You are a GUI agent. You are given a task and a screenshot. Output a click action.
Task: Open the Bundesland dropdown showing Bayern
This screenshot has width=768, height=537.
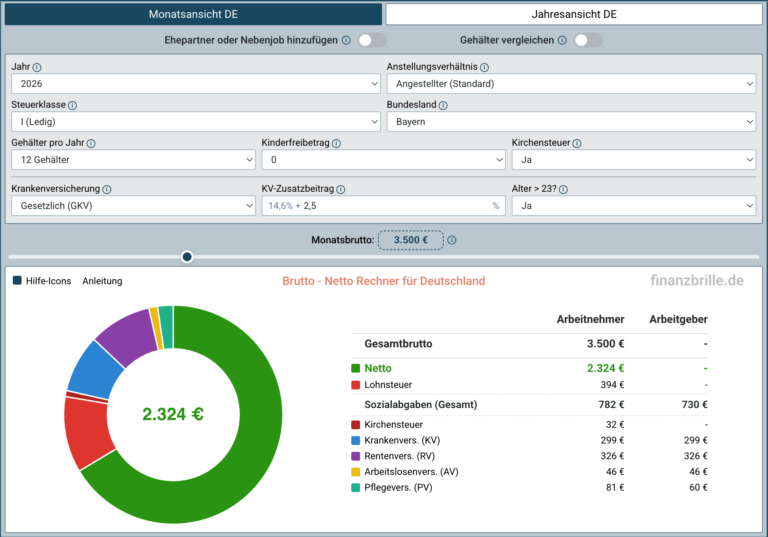571,122
